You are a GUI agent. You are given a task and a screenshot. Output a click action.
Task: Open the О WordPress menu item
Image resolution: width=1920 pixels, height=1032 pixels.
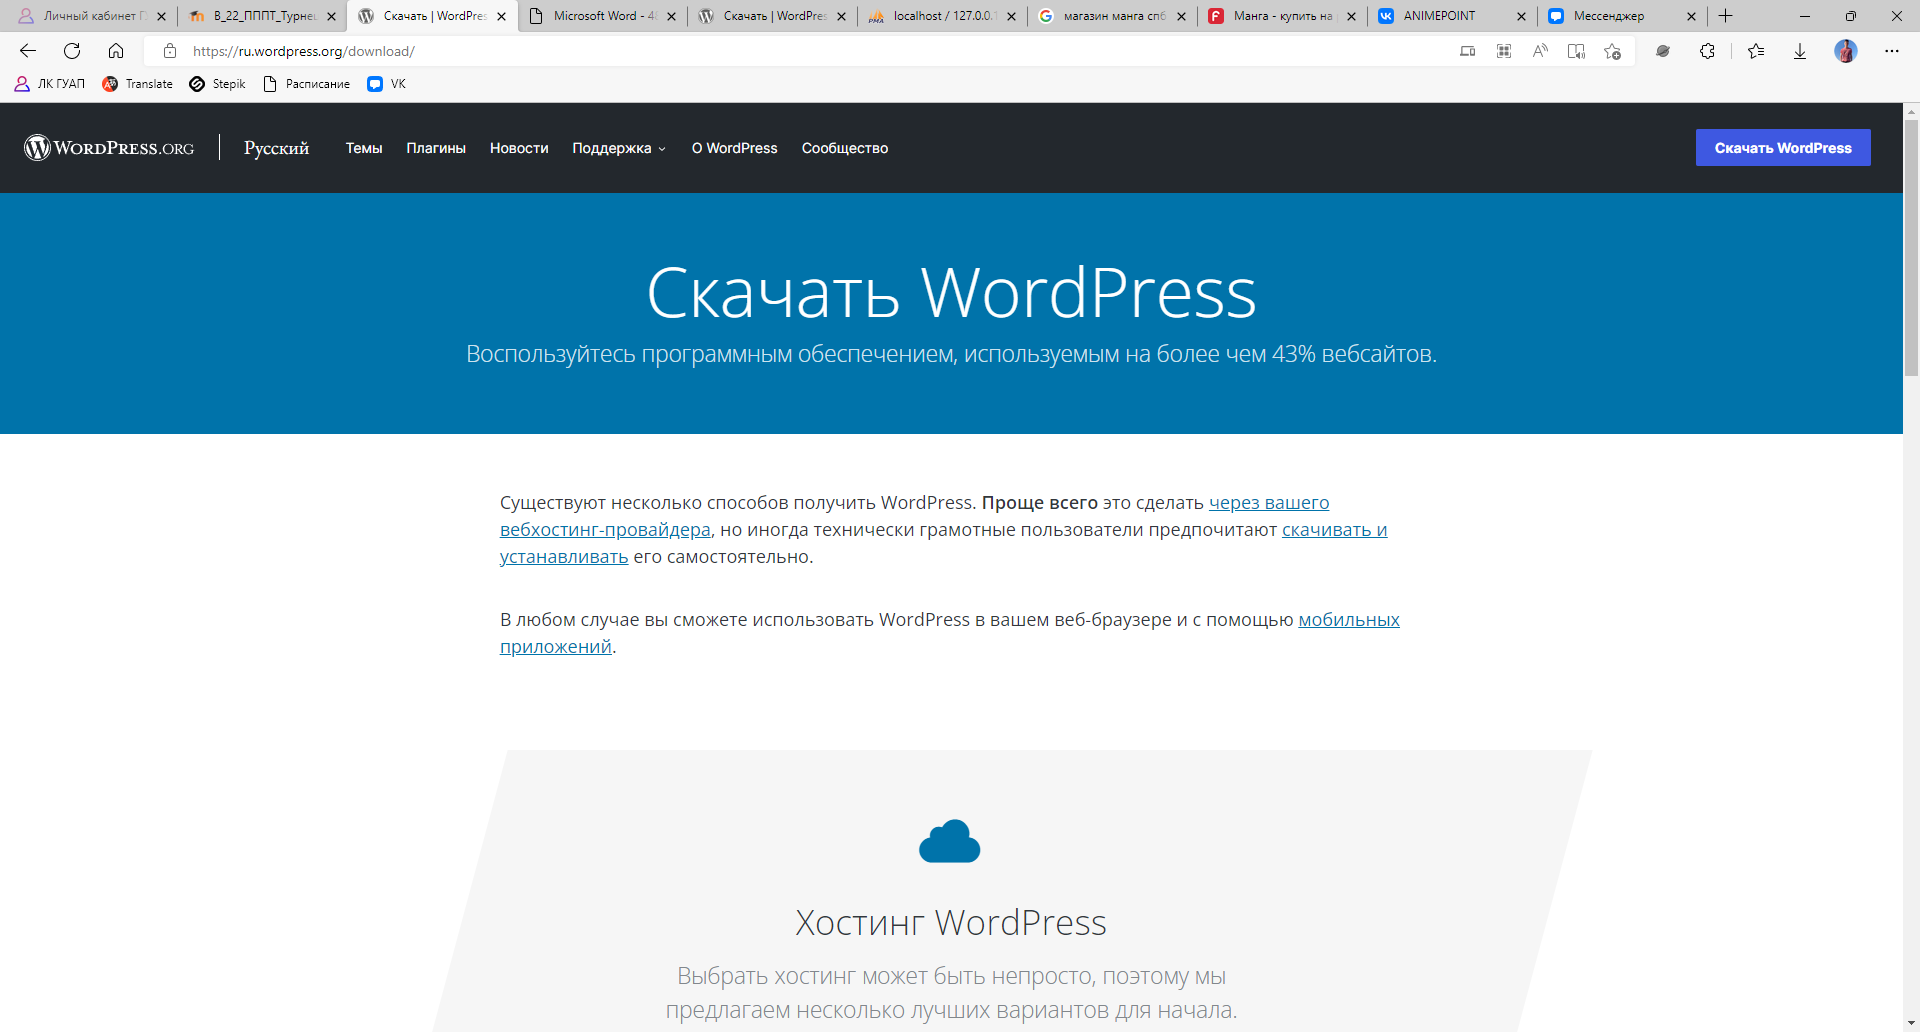click(x=734, y=148)
